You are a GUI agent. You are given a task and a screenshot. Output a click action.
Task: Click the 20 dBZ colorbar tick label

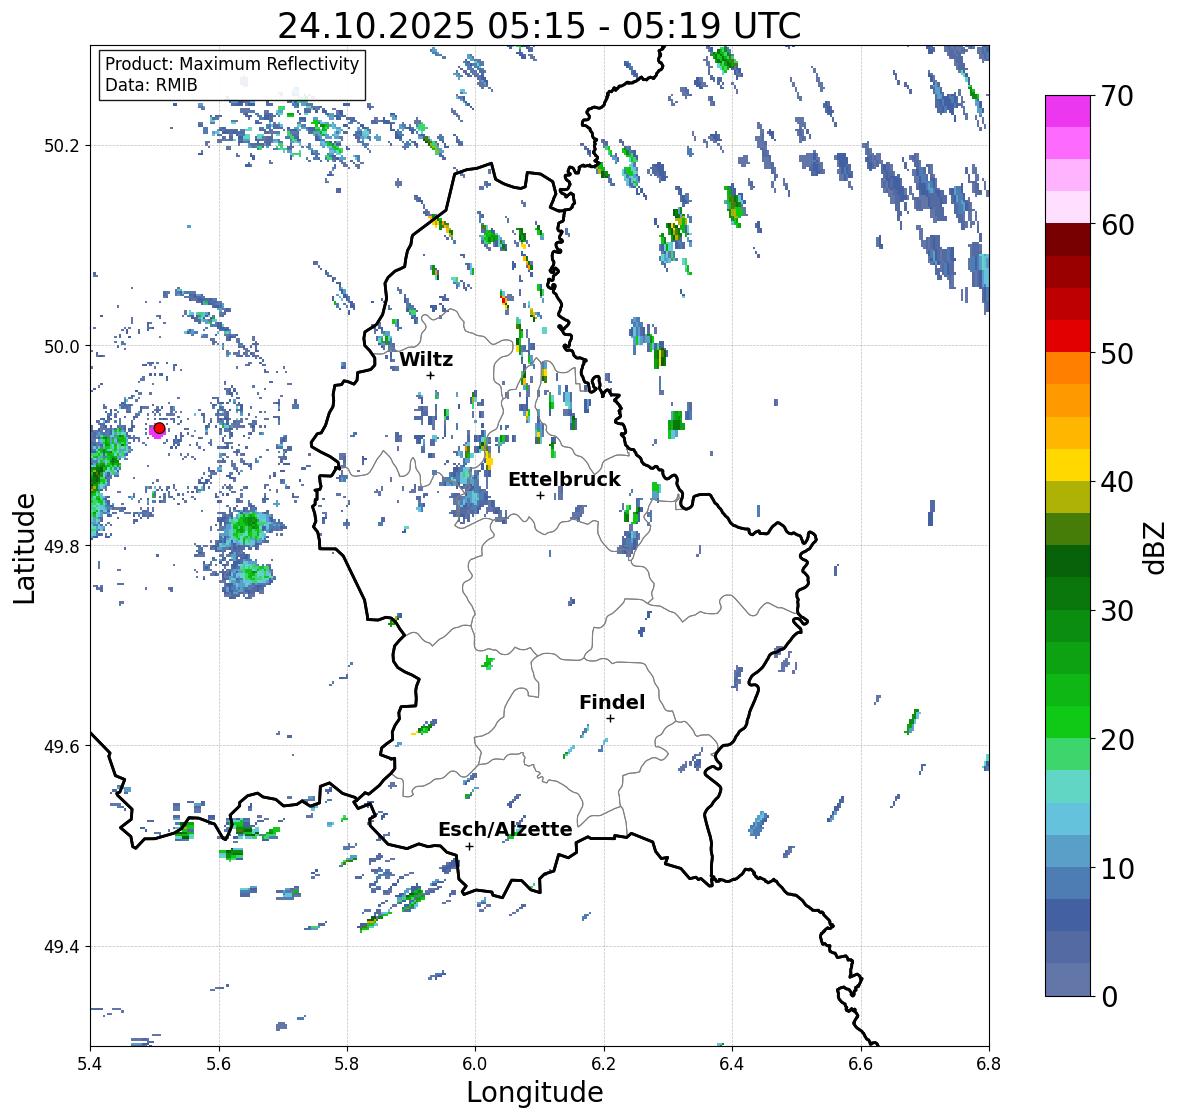[1116, 740]
